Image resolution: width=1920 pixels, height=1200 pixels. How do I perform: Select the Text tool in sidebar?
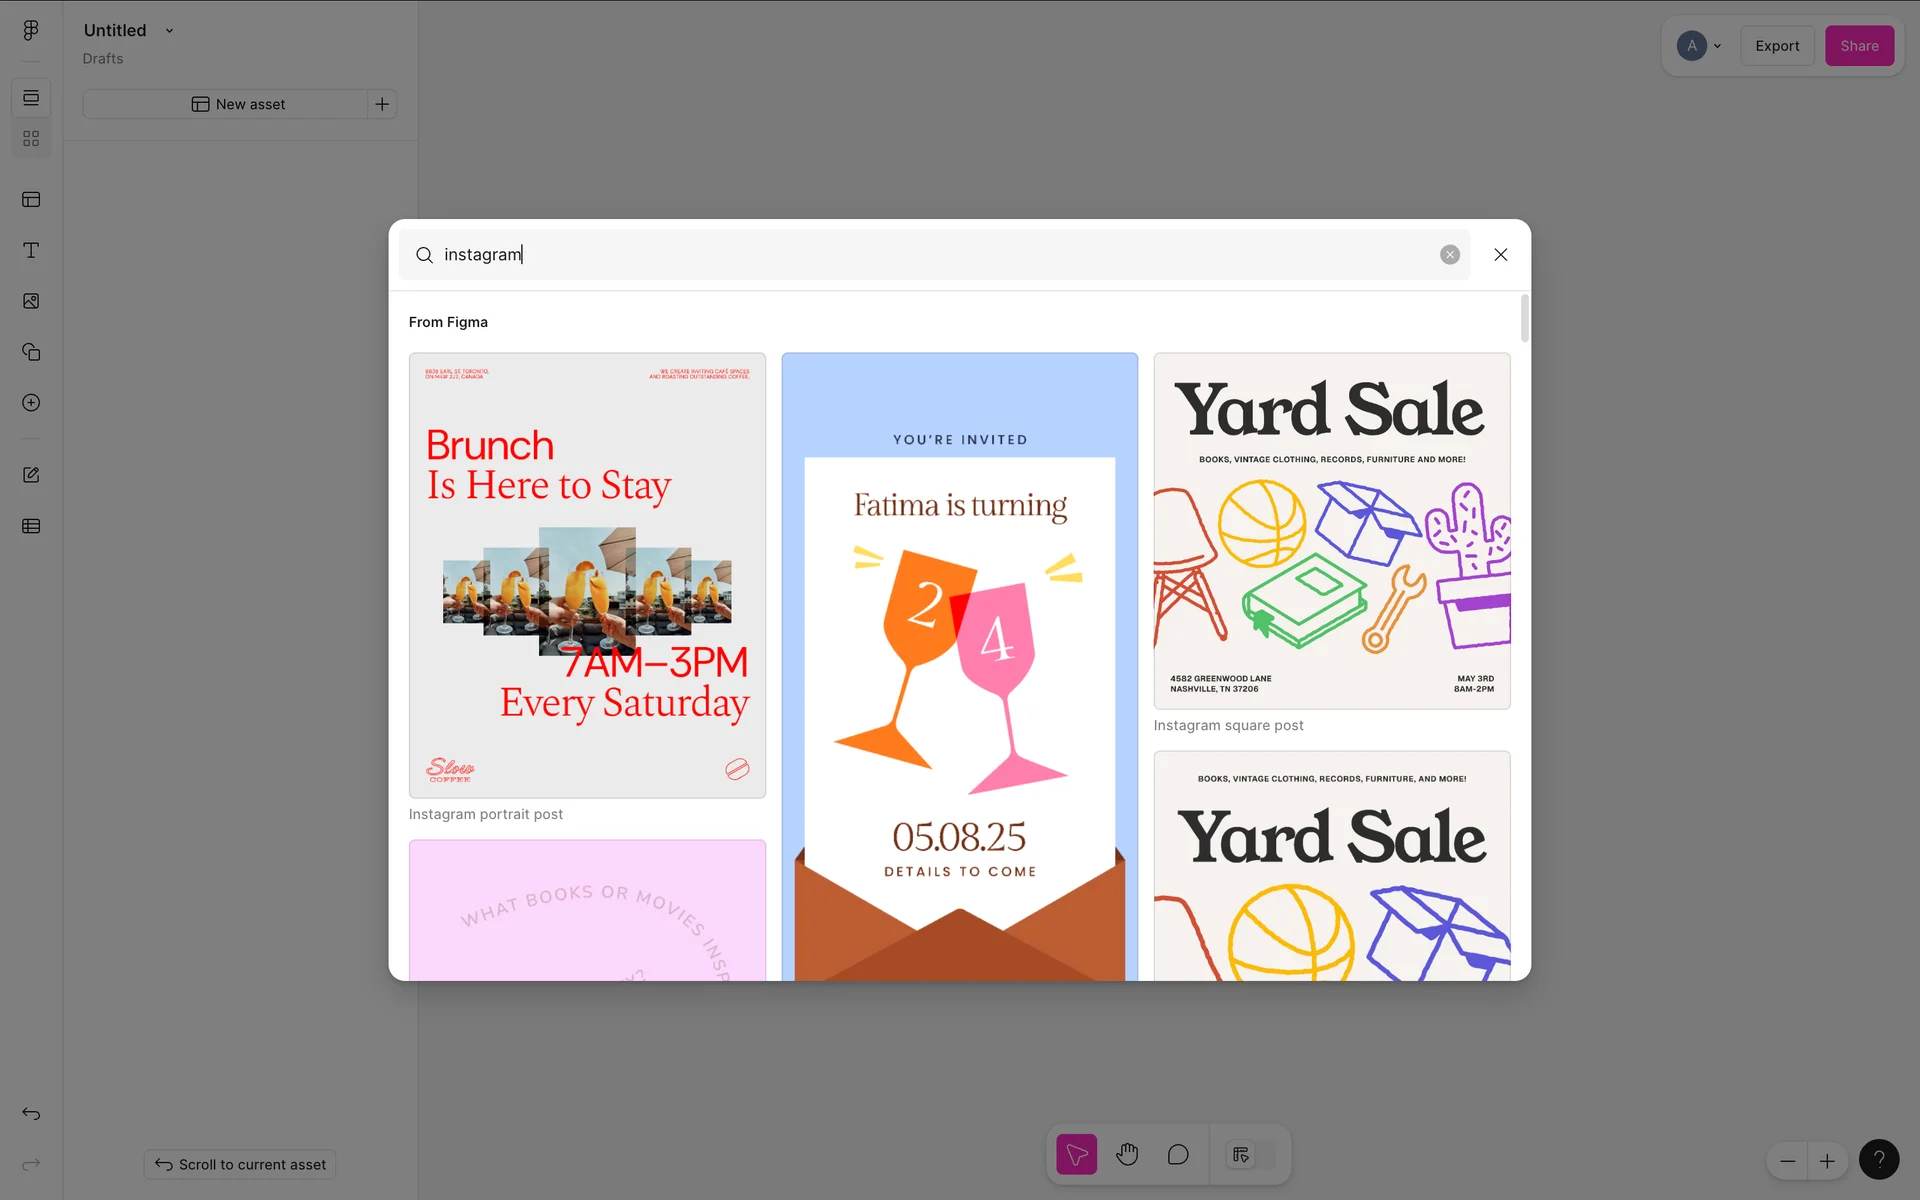pos(31,250)
